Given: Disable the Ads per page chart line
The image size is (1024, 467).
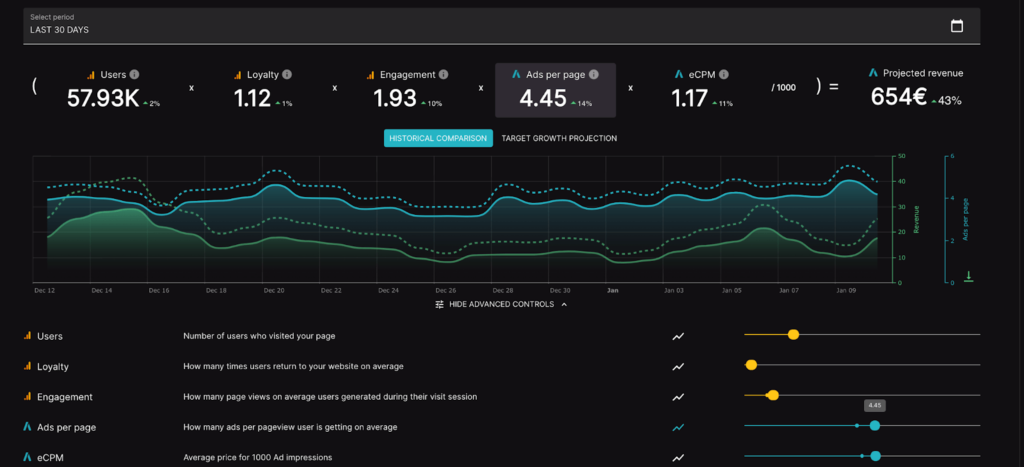Looking at the screenshot, I should point(678,427).
